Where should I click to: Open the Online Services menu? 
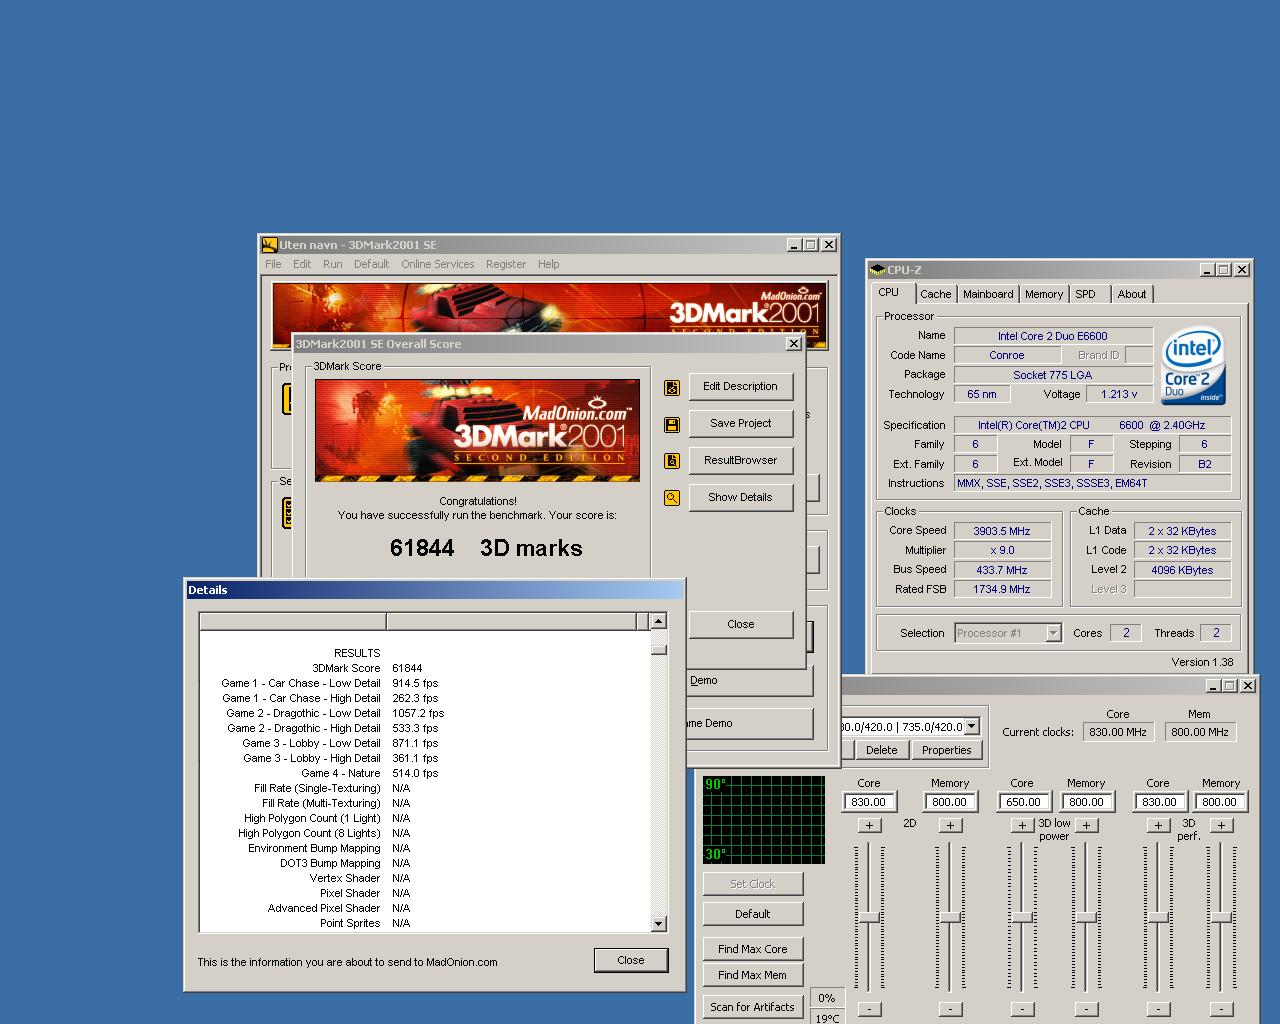click(x=438, y=264)
